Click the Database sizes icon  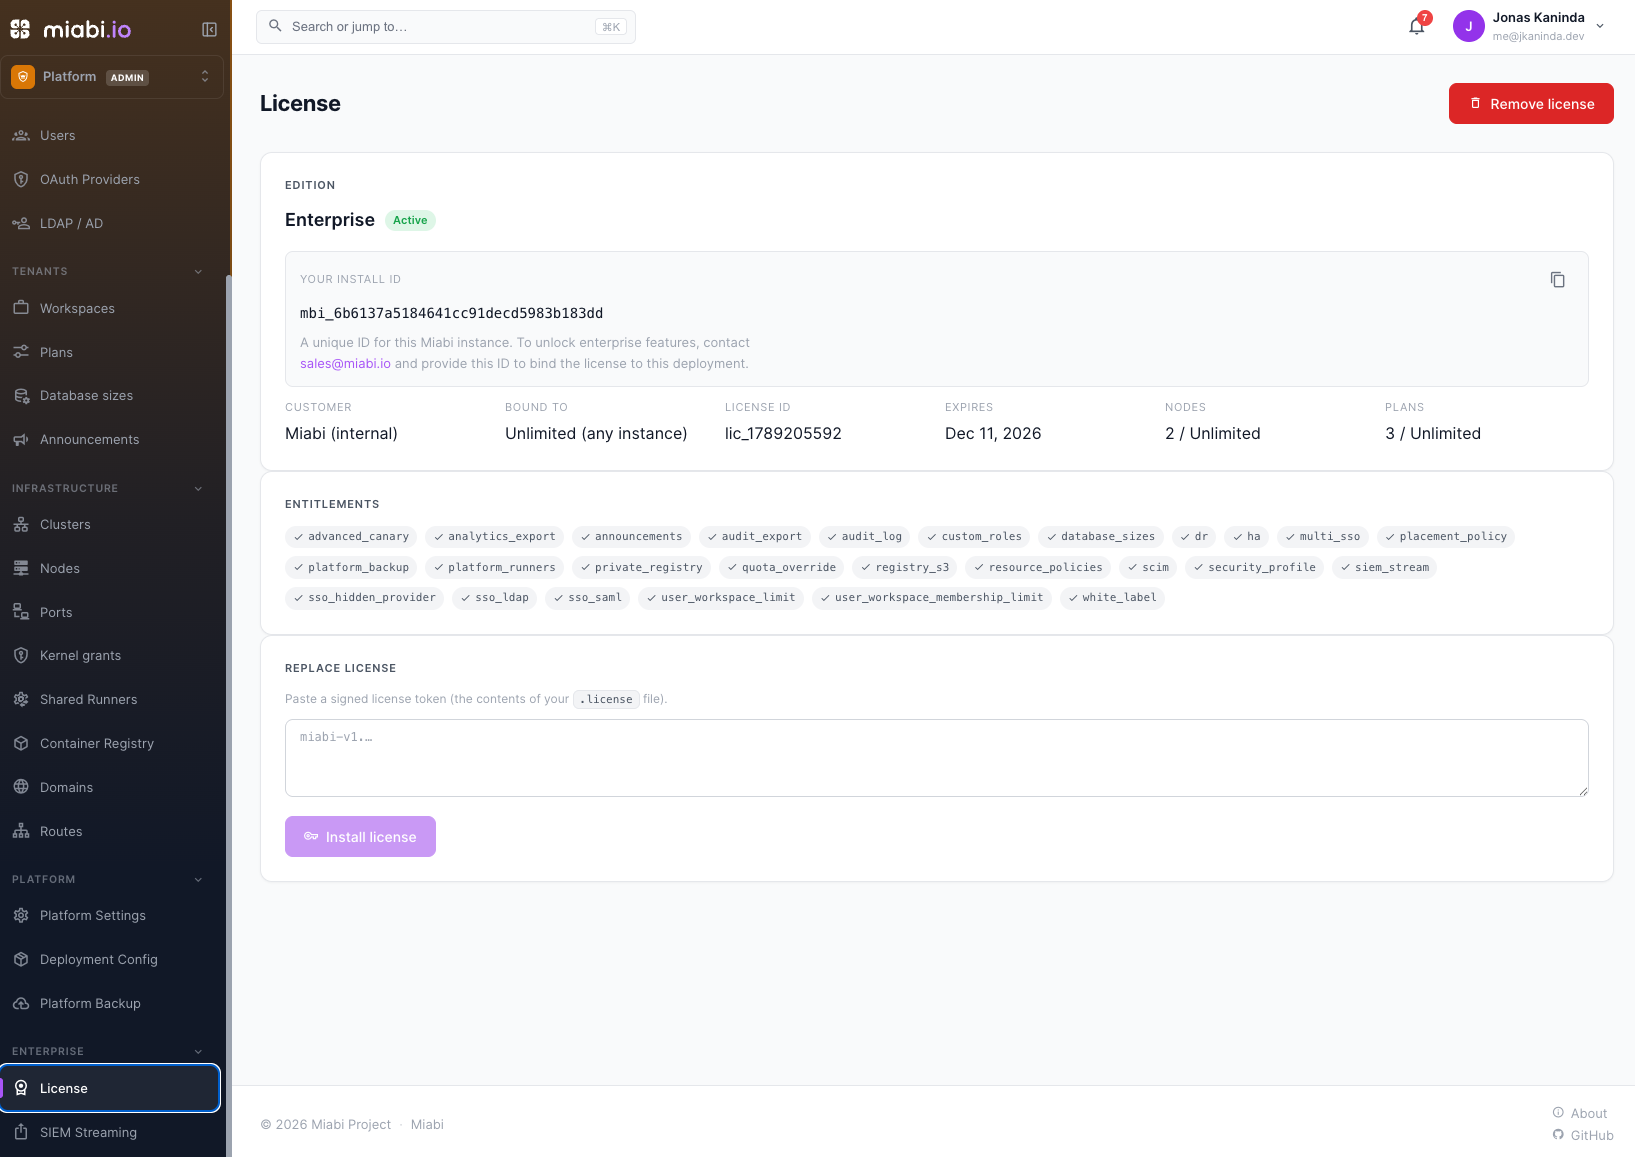[x=21, y=396]
